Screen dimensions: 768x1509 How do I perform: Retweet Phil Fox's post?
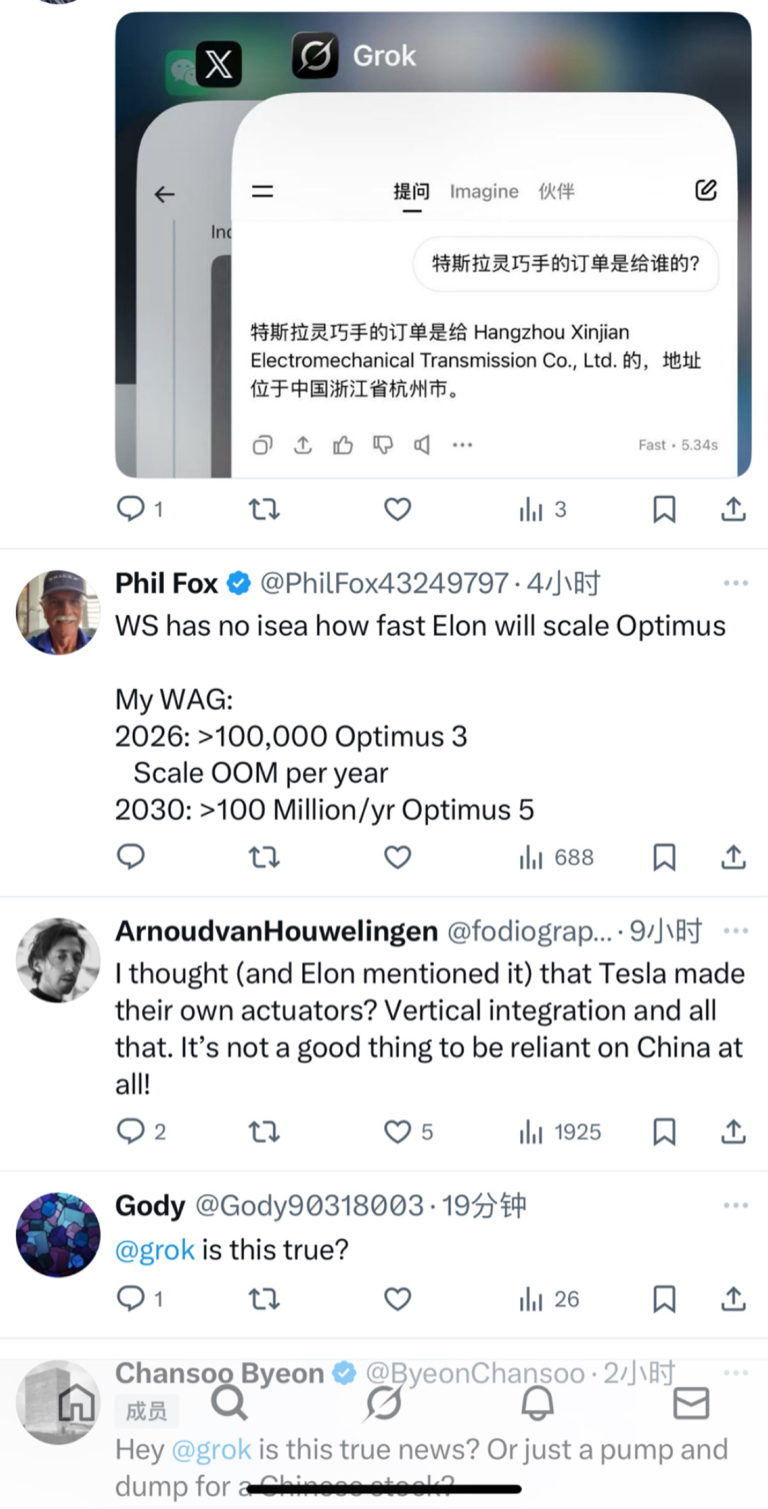(x=264, y=857)
